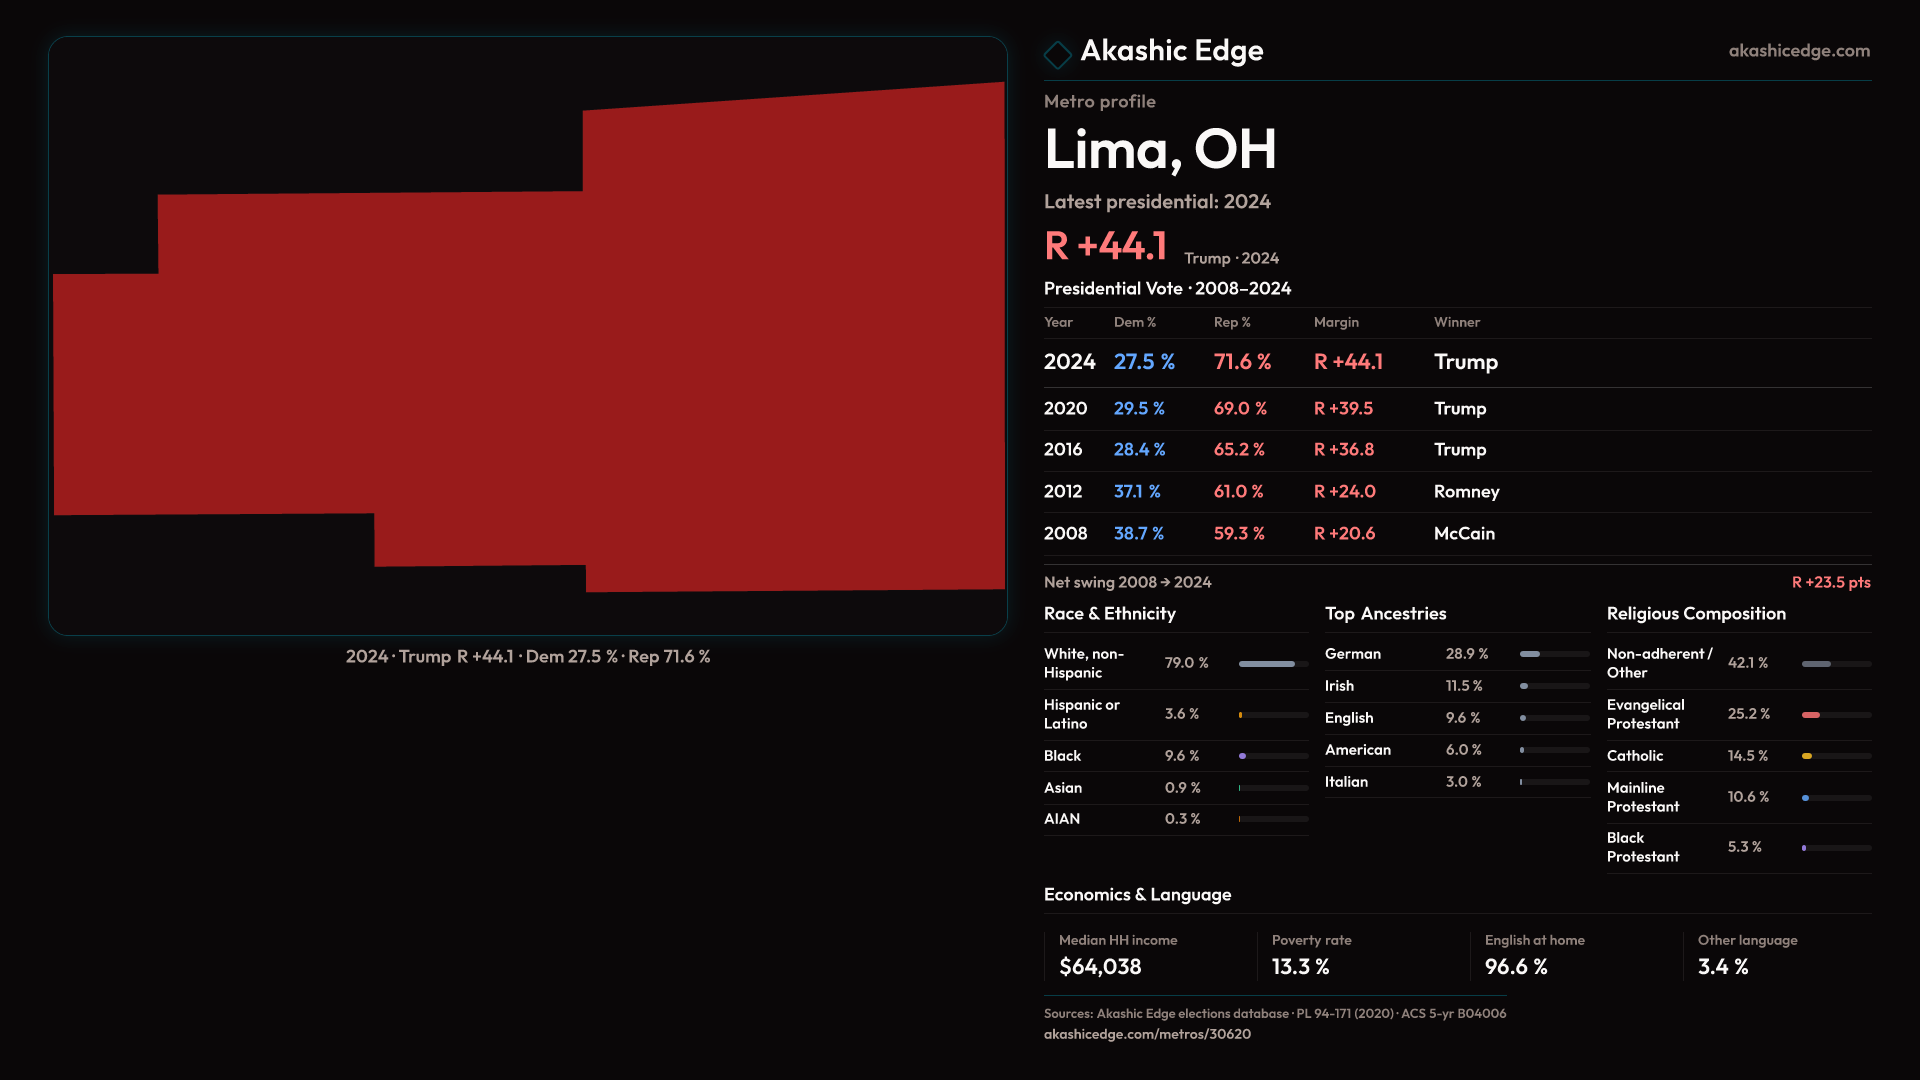Select the 2008 McCain result row

pos(1456,534)
